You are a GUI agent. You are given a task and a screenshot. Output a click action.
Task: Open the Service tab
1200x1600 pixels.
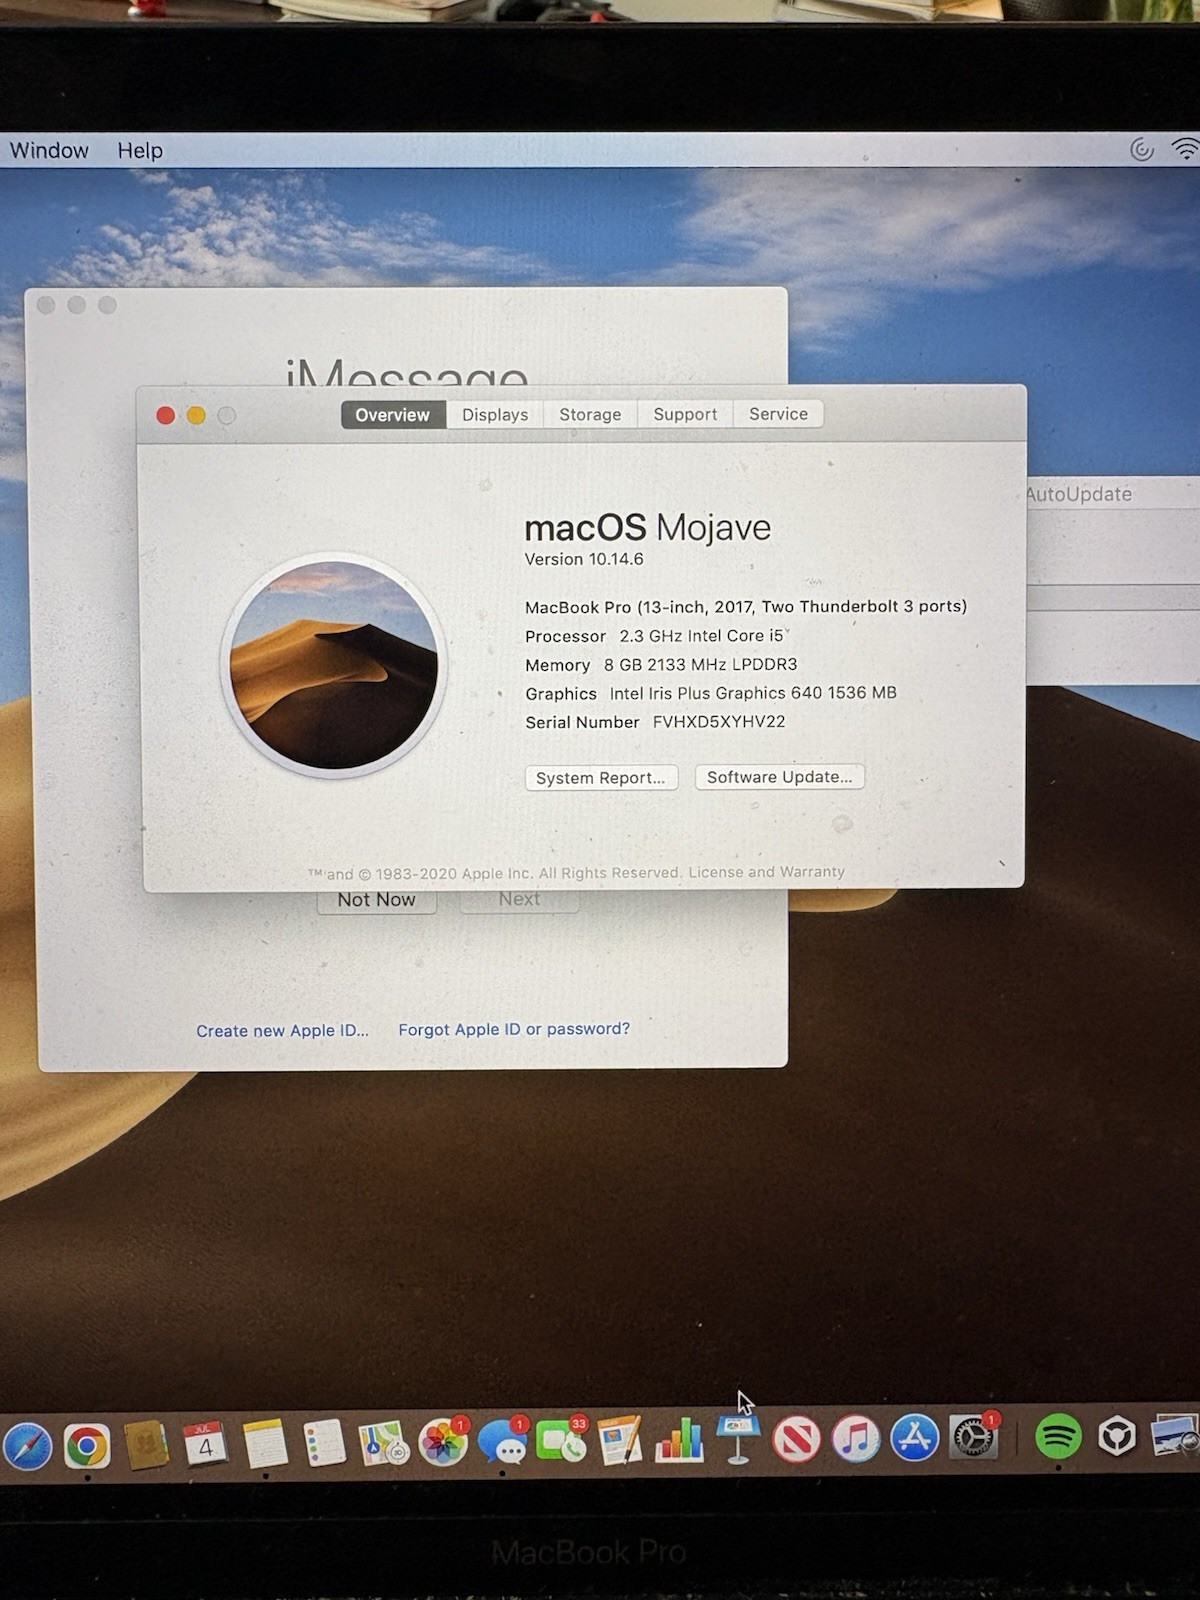click(x=778, y=414)
